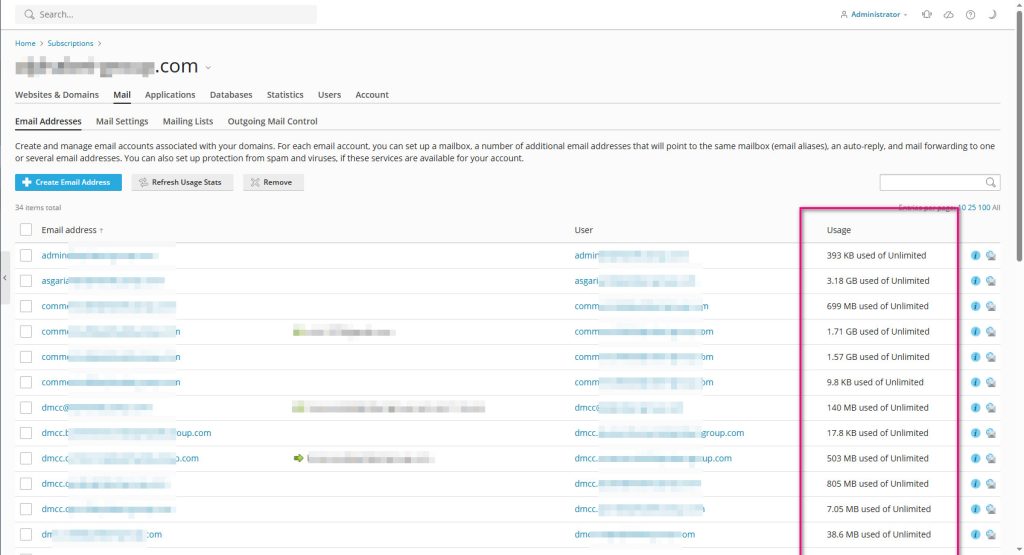Select checkbox for the 1.71 GB mailbox row
Screen dimensions: 1024x555
click(x=26, y=332)
